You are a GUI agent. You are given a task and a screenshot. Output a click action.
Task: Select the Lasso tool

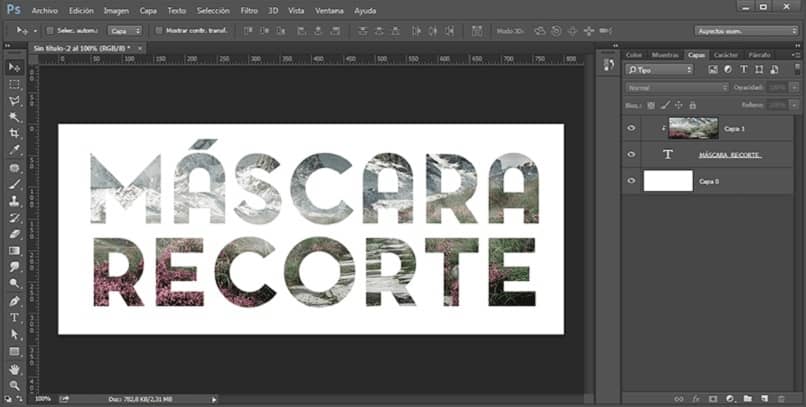point(14,101)
